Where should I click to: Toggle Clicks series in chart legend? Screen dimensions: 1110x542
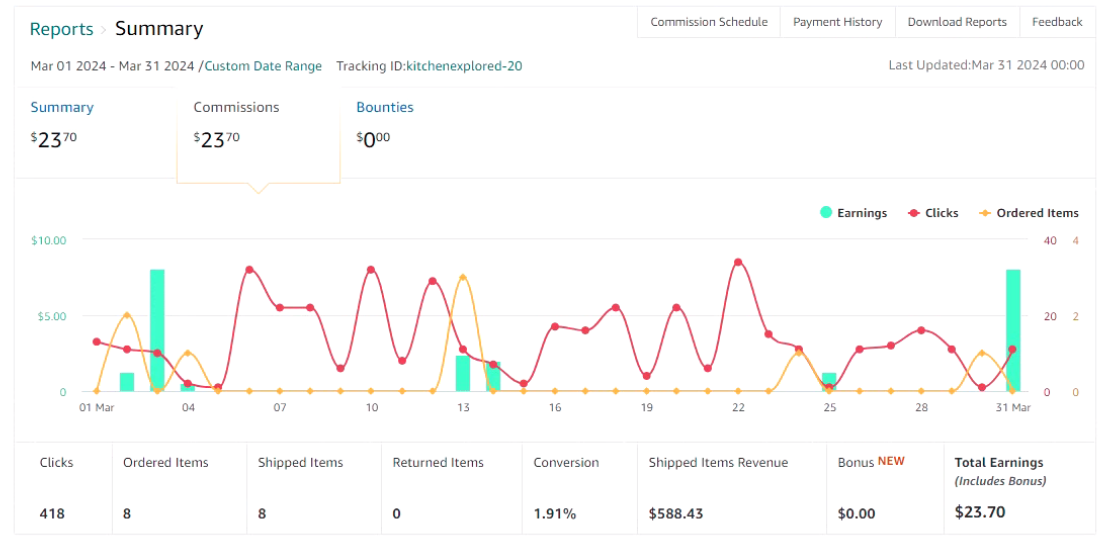pos(933,213)
